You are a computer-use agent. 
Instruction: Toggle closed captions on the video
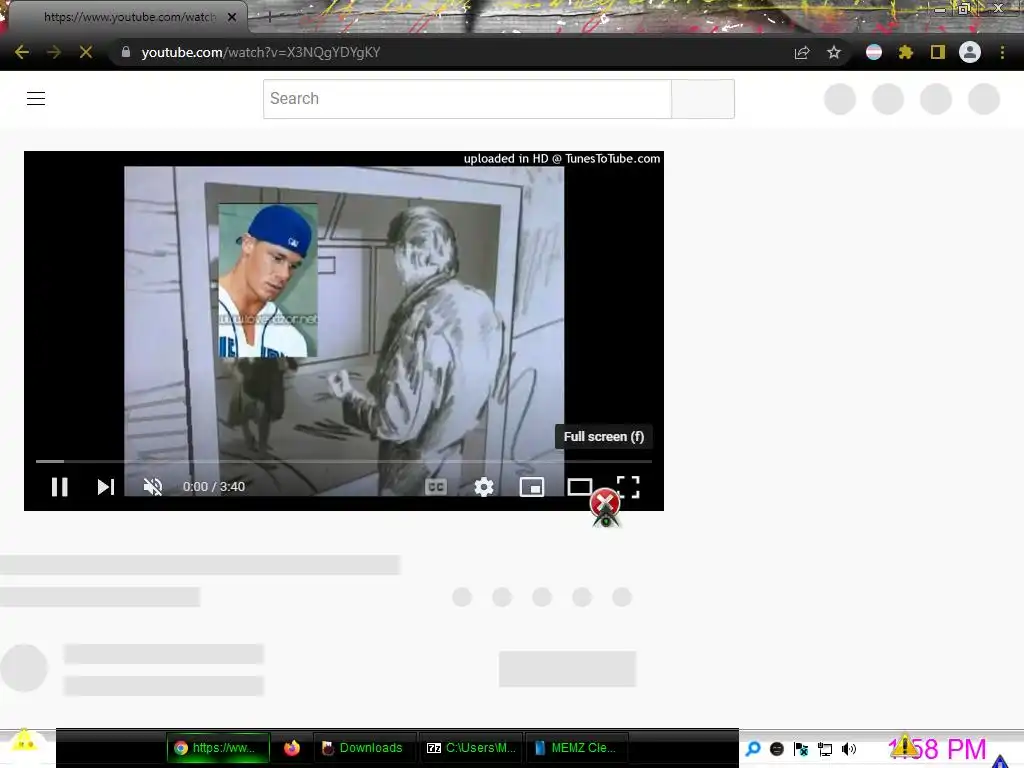(436, 487)
